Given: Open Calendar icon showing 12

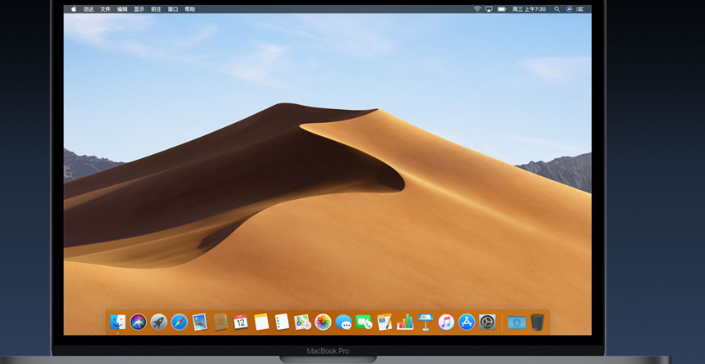Looking at the screenshot, I should click(241, 322).
